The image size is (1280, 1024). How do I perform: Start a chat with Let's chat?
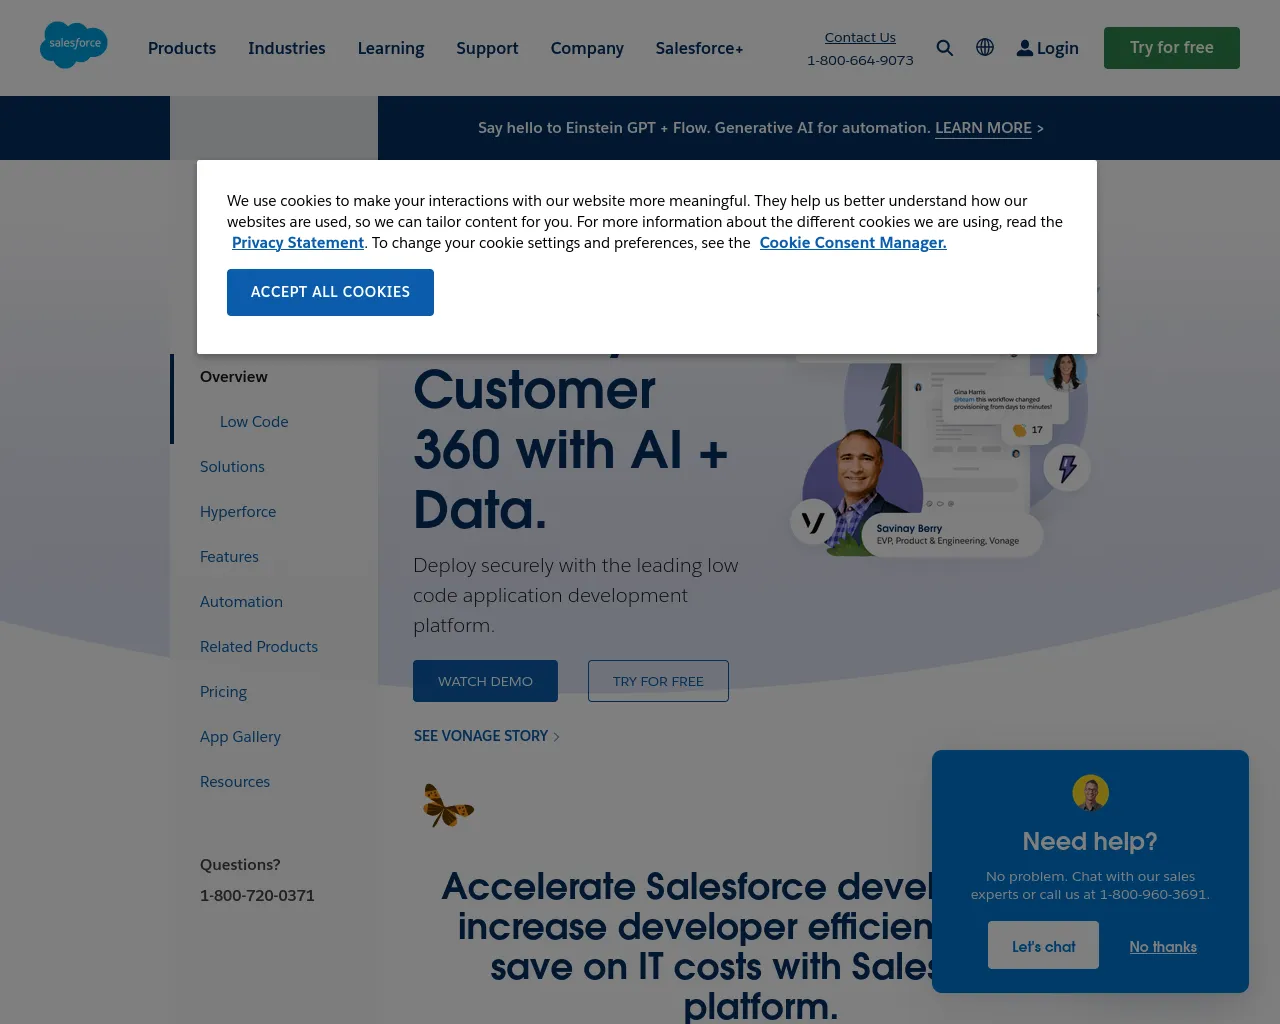click(1043, 945)
